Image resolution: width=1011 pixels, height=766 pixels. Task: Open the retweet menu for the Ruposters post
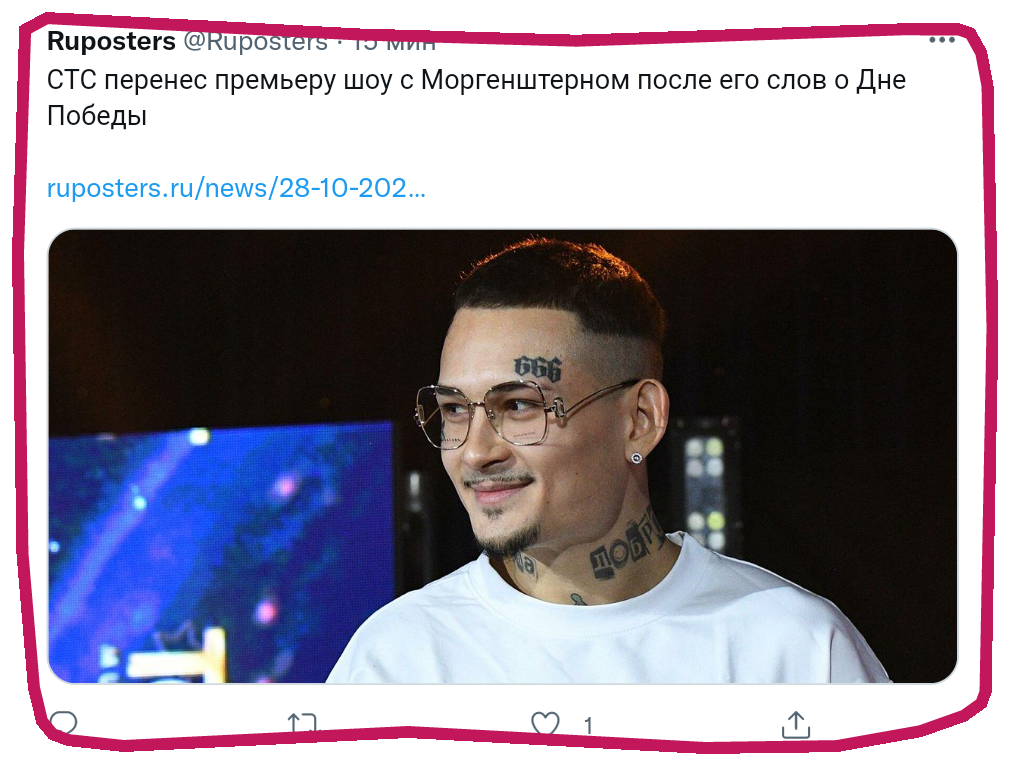pyautogui.click(x=302, y=723)
